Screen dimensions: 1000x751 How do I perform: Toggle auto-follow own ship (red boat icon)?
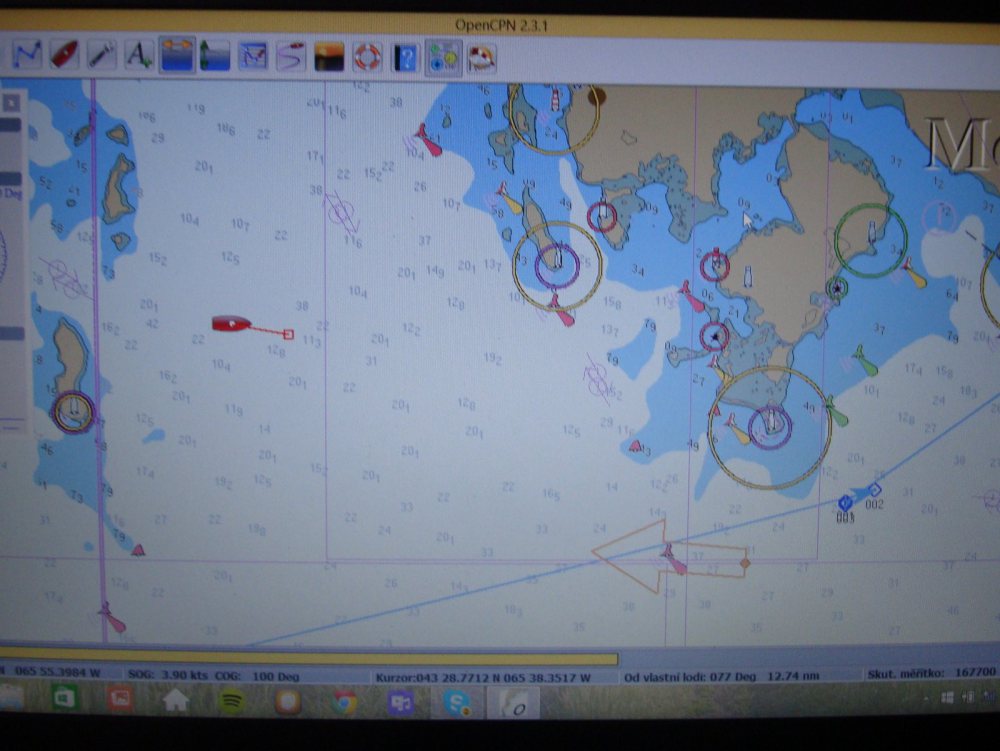click(x=65, y=54)
